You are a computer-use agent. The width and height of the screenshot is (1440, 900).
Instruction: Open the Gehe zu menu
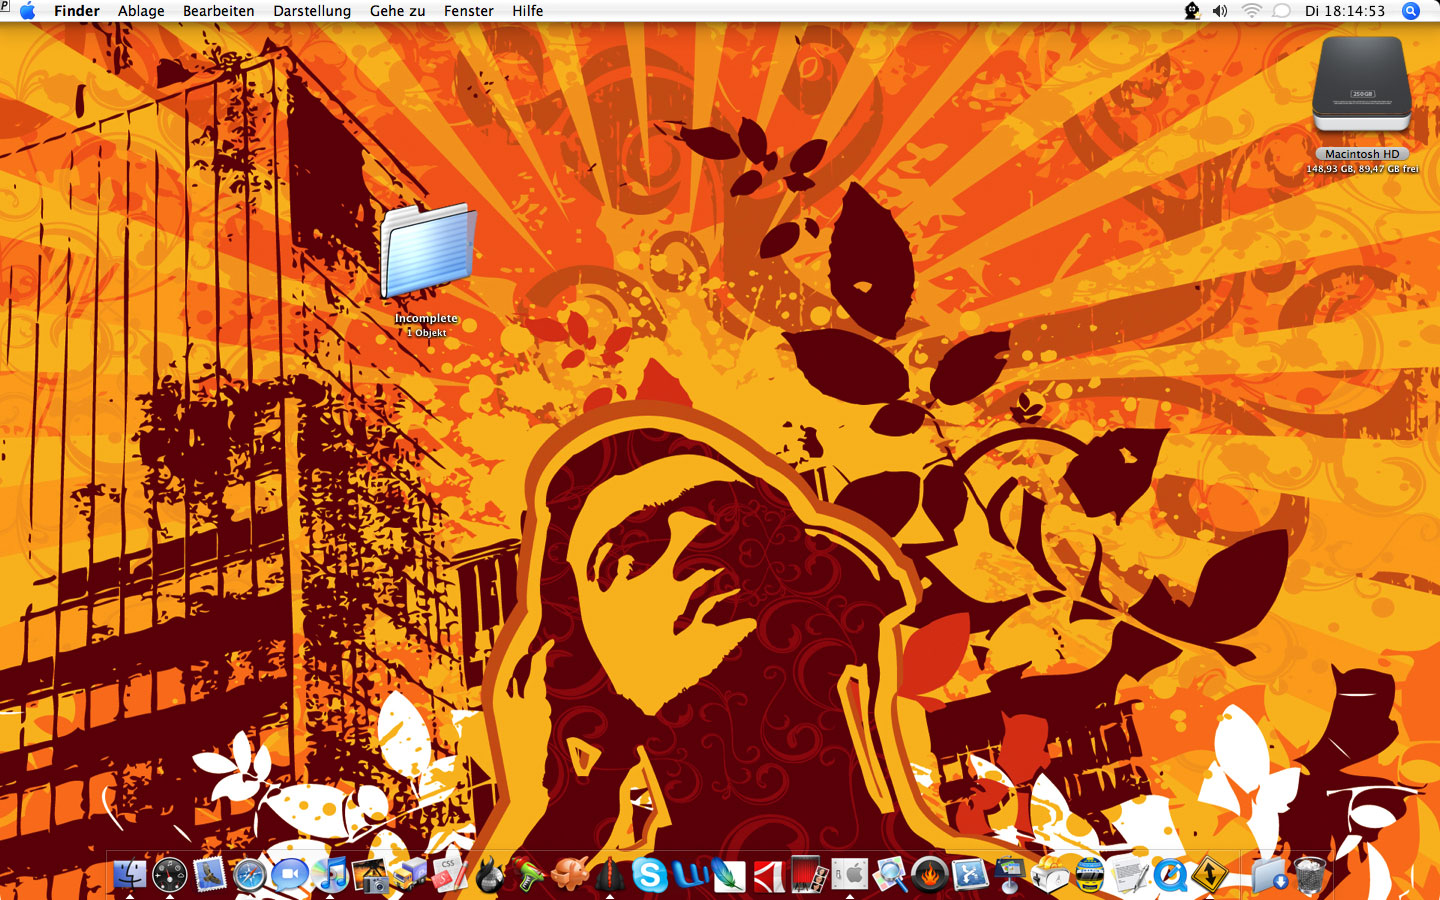coord(398,11)
